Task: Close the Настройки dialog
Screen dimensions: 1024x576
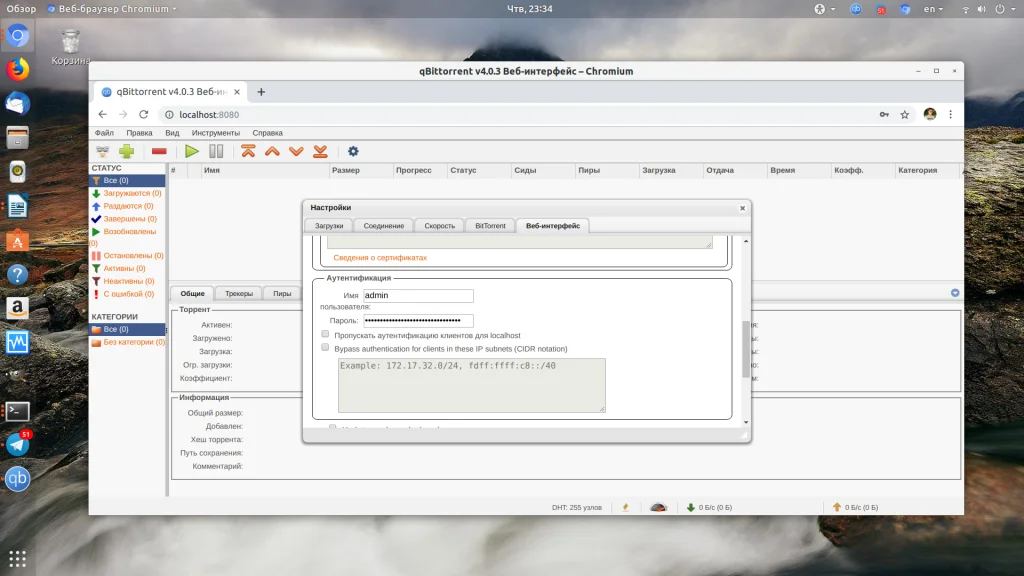Action: [x=743, y=208]
